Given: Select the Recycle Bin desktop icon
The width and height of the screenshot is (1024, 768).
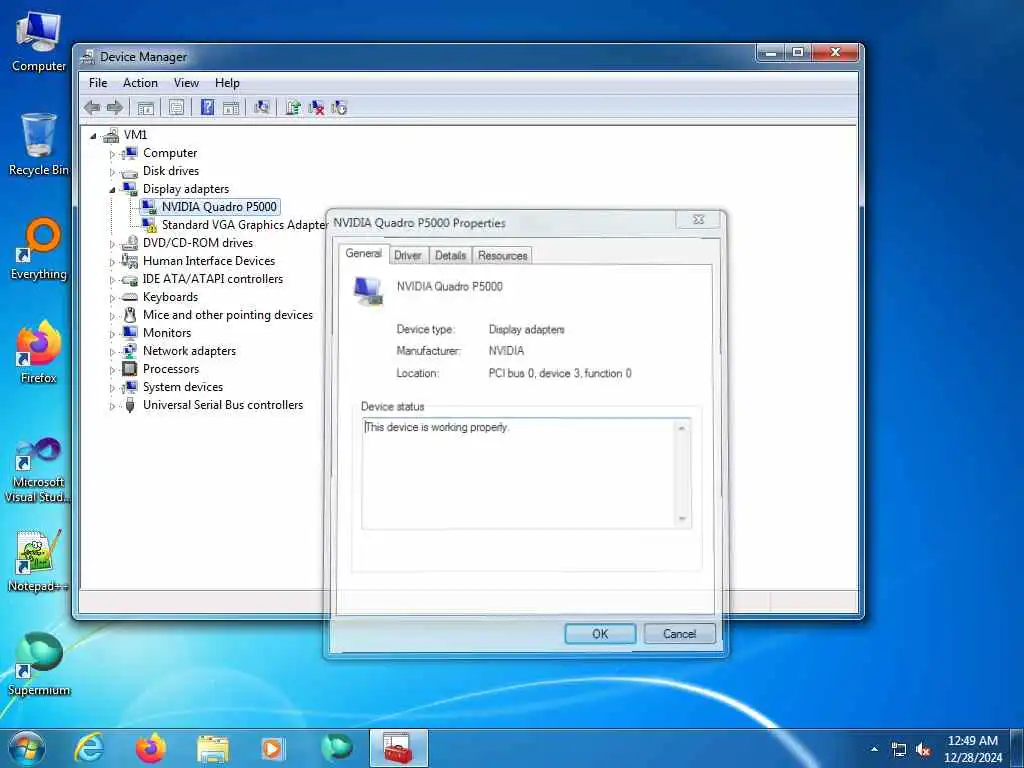Looking at the screenshot, I should (39, 144).
